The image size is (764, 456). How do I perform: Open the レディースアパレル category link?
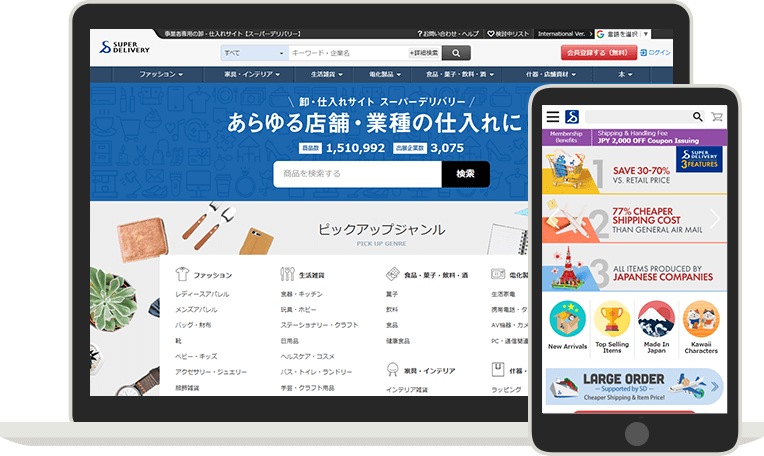tap(202, 294)
